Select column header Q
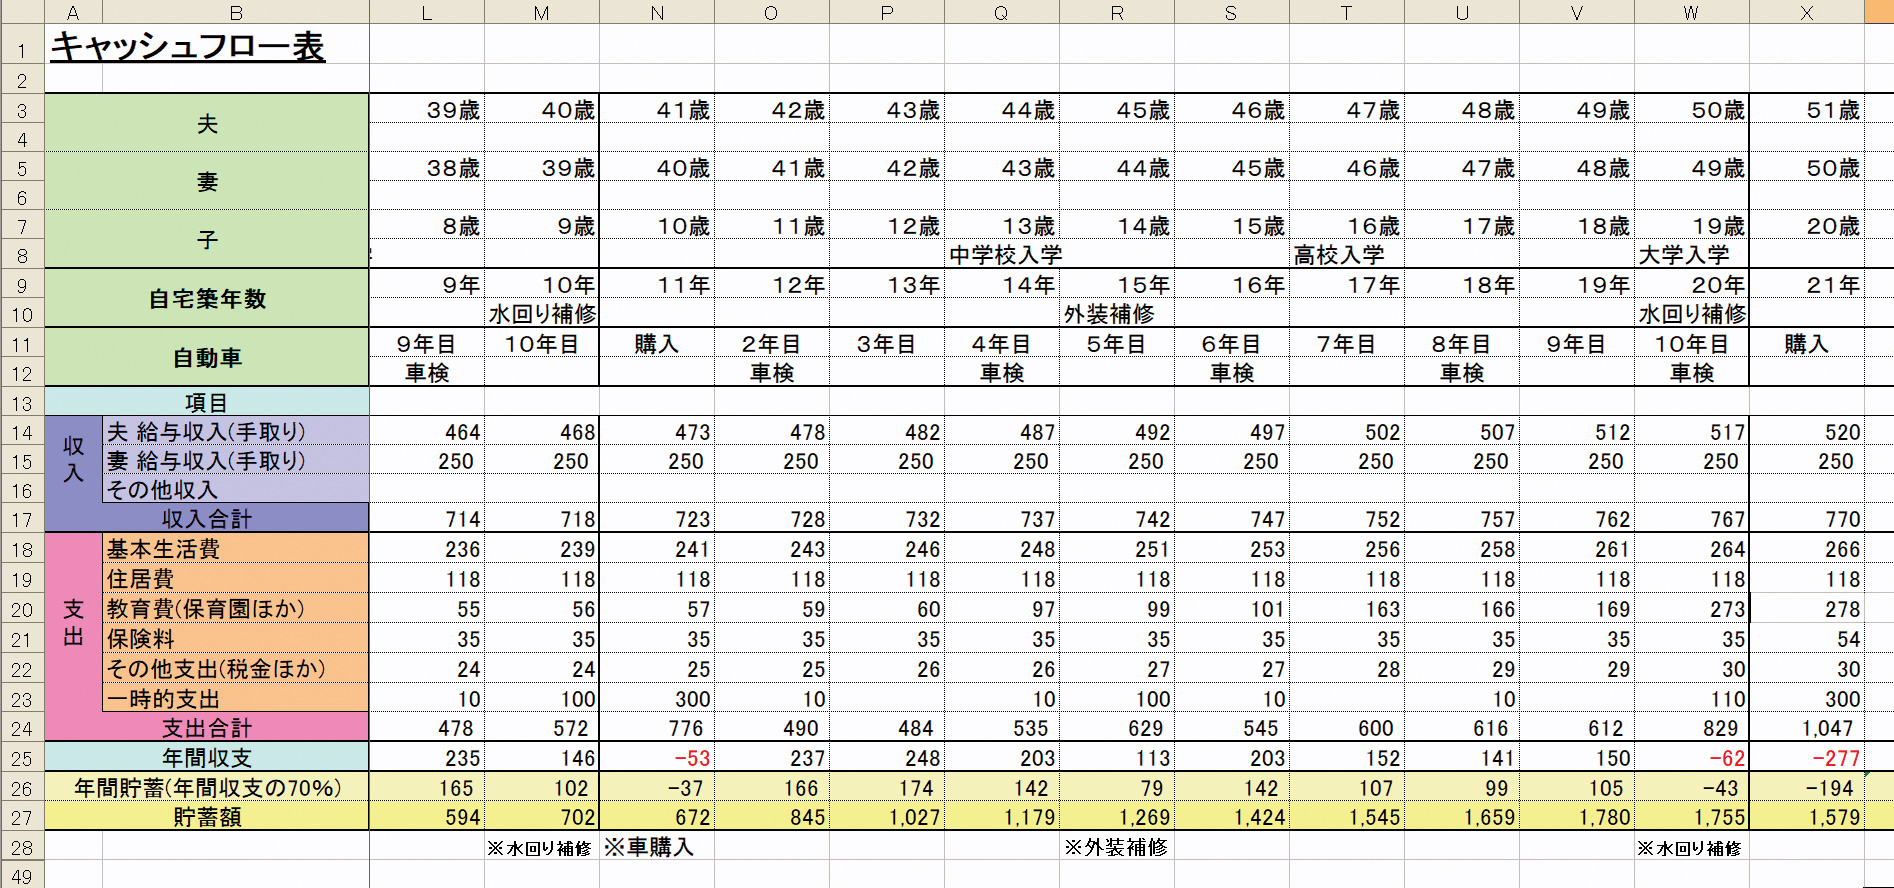Image resolution: width=1894 pixels, height=888 pixels. 1002,12
